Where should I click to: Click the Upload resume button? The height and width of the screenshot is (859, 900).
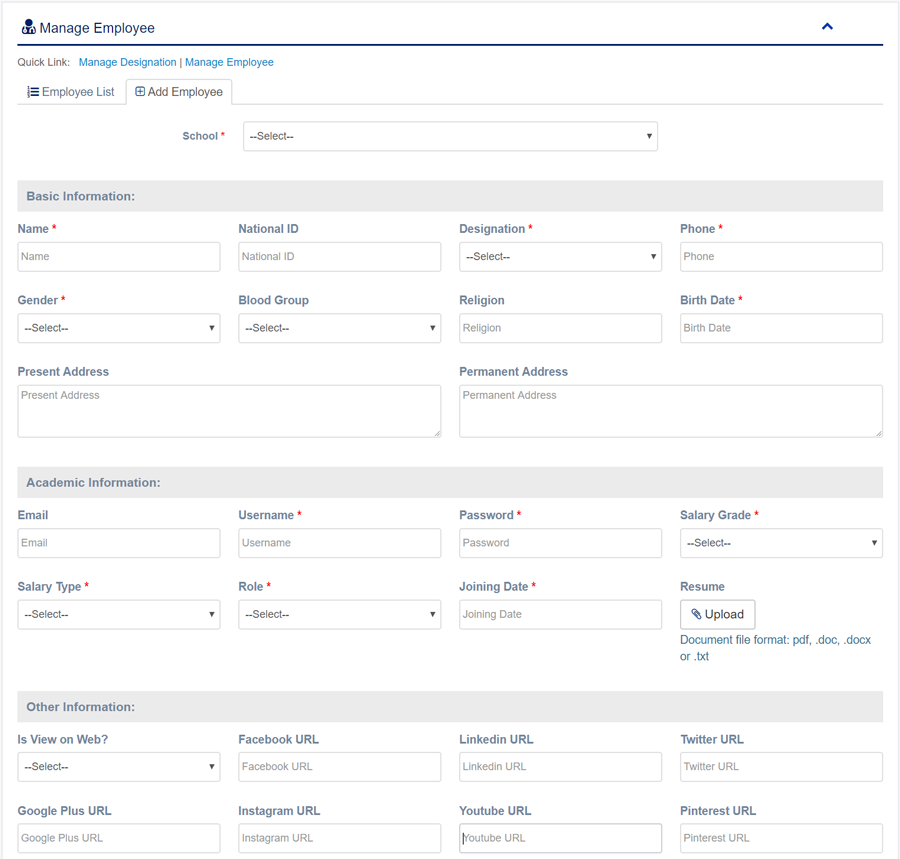point(718,614)
